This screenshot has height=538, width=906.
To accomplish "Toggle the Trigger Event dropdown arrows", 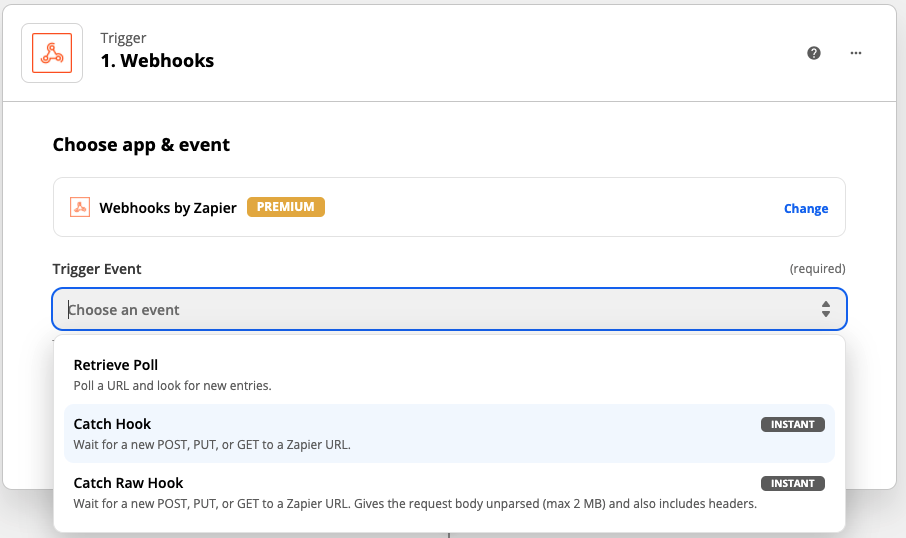I will [x=826, y=309].
